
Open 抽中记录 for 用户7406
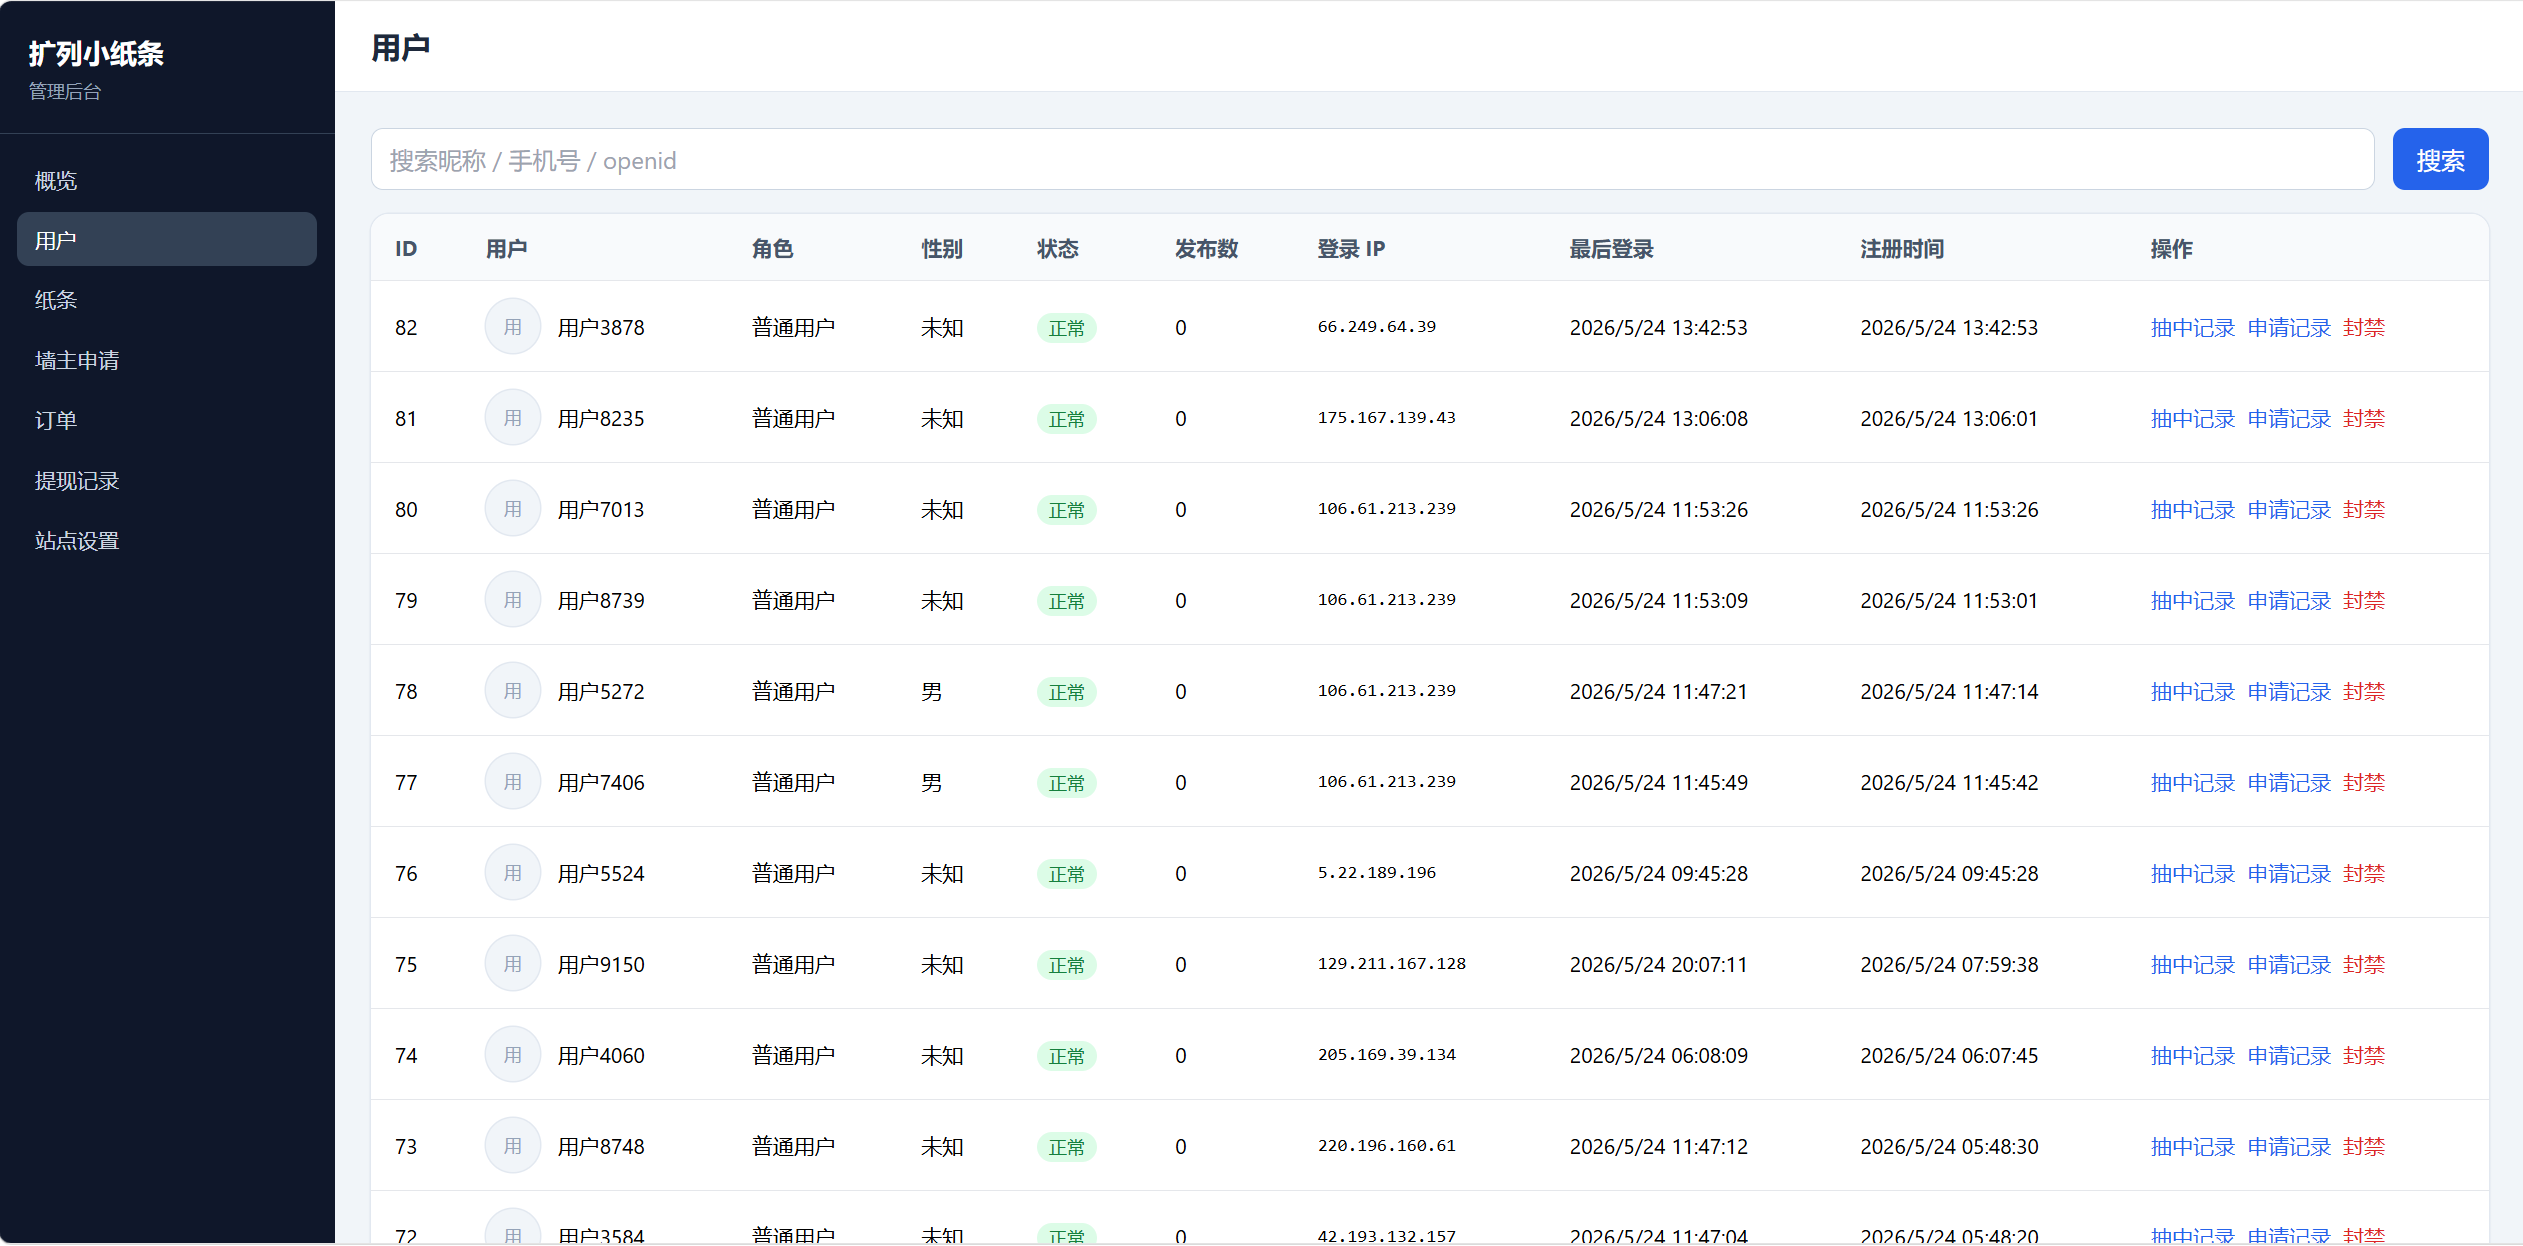coord(2192,783)
